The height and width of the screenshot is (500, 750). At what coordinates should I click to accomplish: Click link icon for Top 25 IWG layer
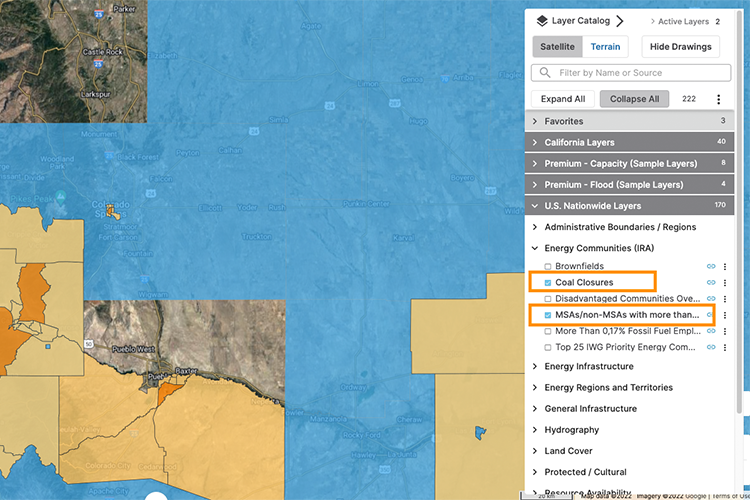click(711, 347)
